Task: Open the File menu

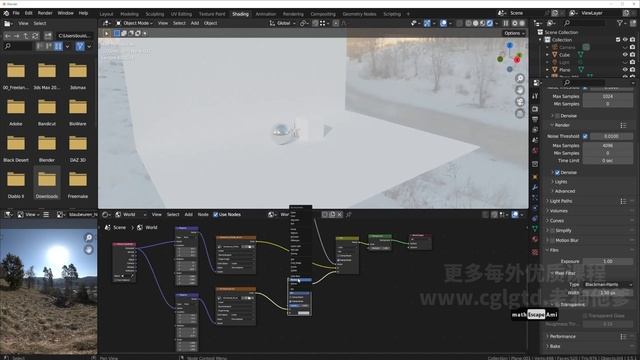Action: [x=16, y=13]
